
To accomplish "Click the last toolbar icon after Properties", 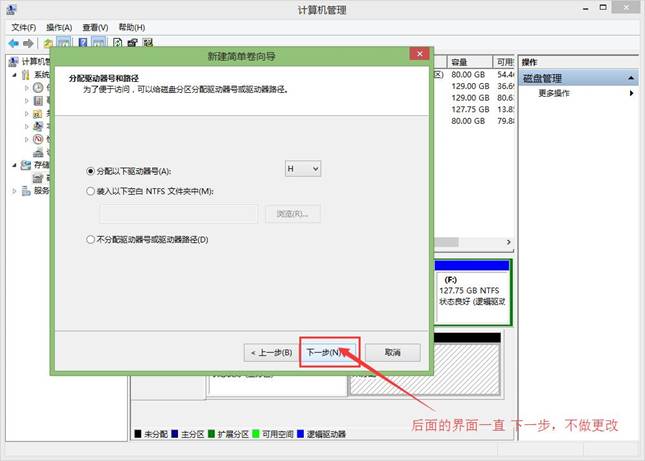I will (x=148, y=43).
